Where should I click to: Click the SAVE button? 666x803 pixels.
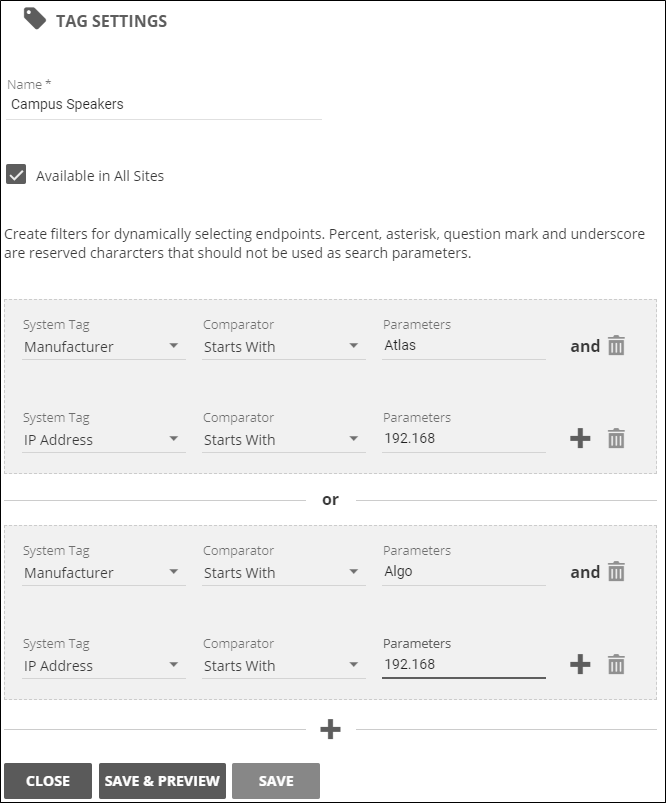pyautogui.click(x=276, y=781)
